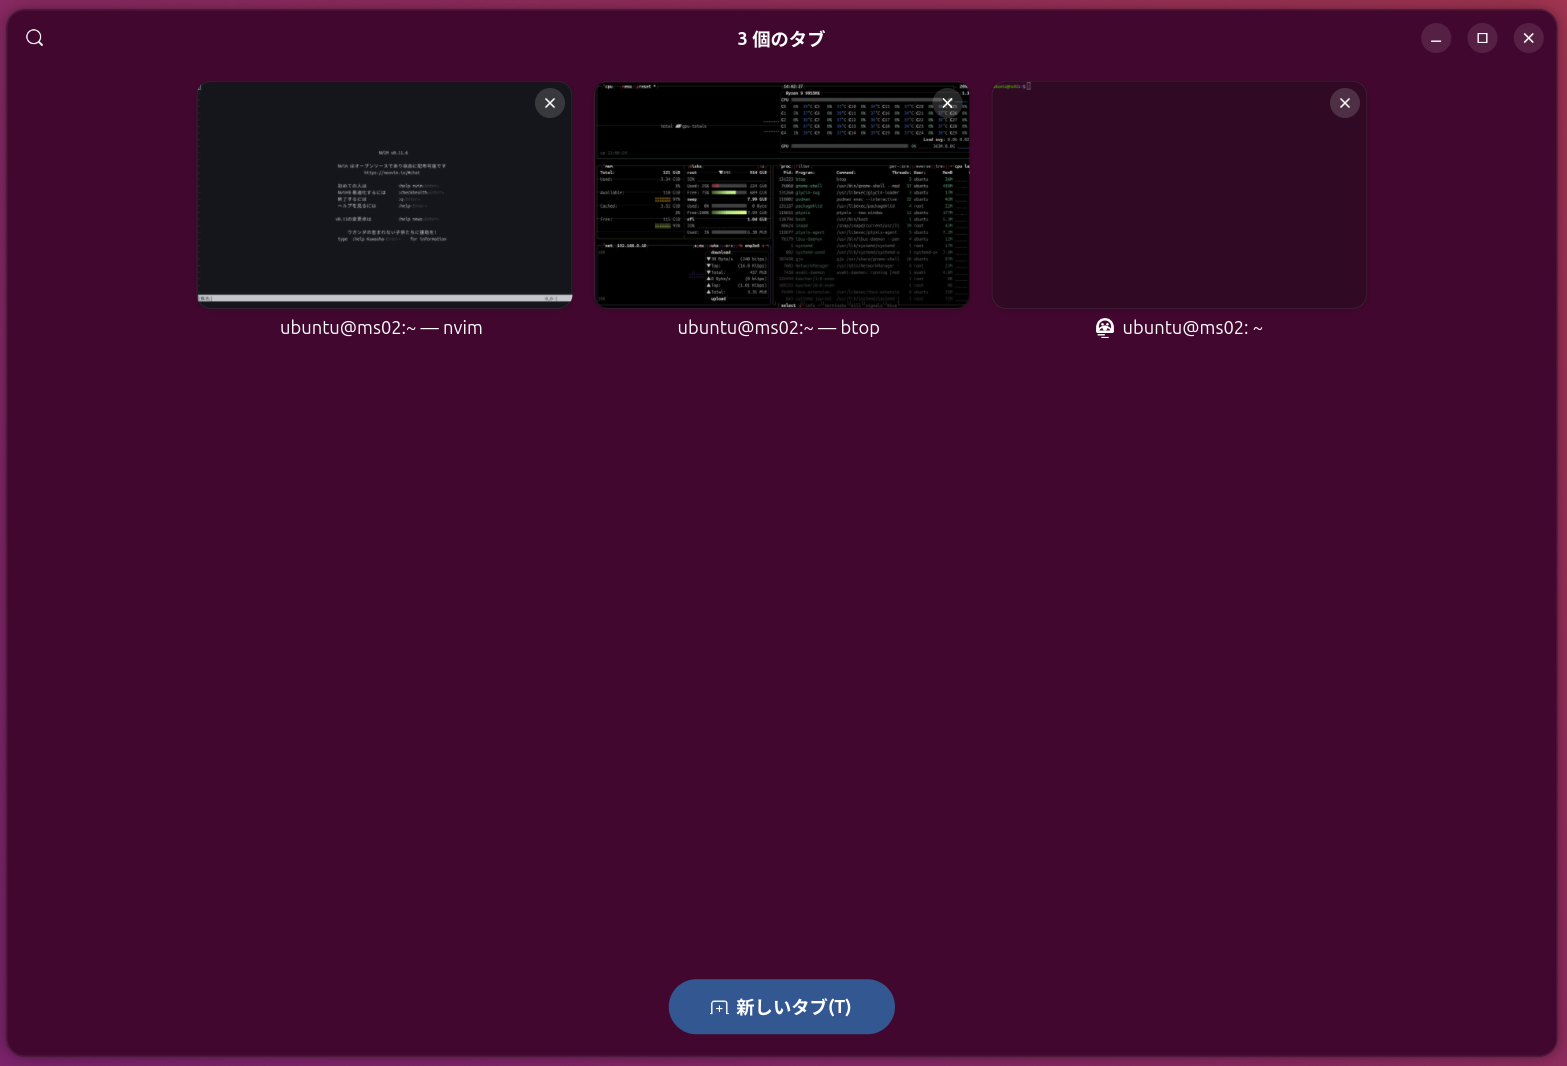Image resolution: width=1567 pixels, height=1066 pixels.
Task: Close the plain ubuntu@ms02: ~ tab
Action: [1345, 103]
